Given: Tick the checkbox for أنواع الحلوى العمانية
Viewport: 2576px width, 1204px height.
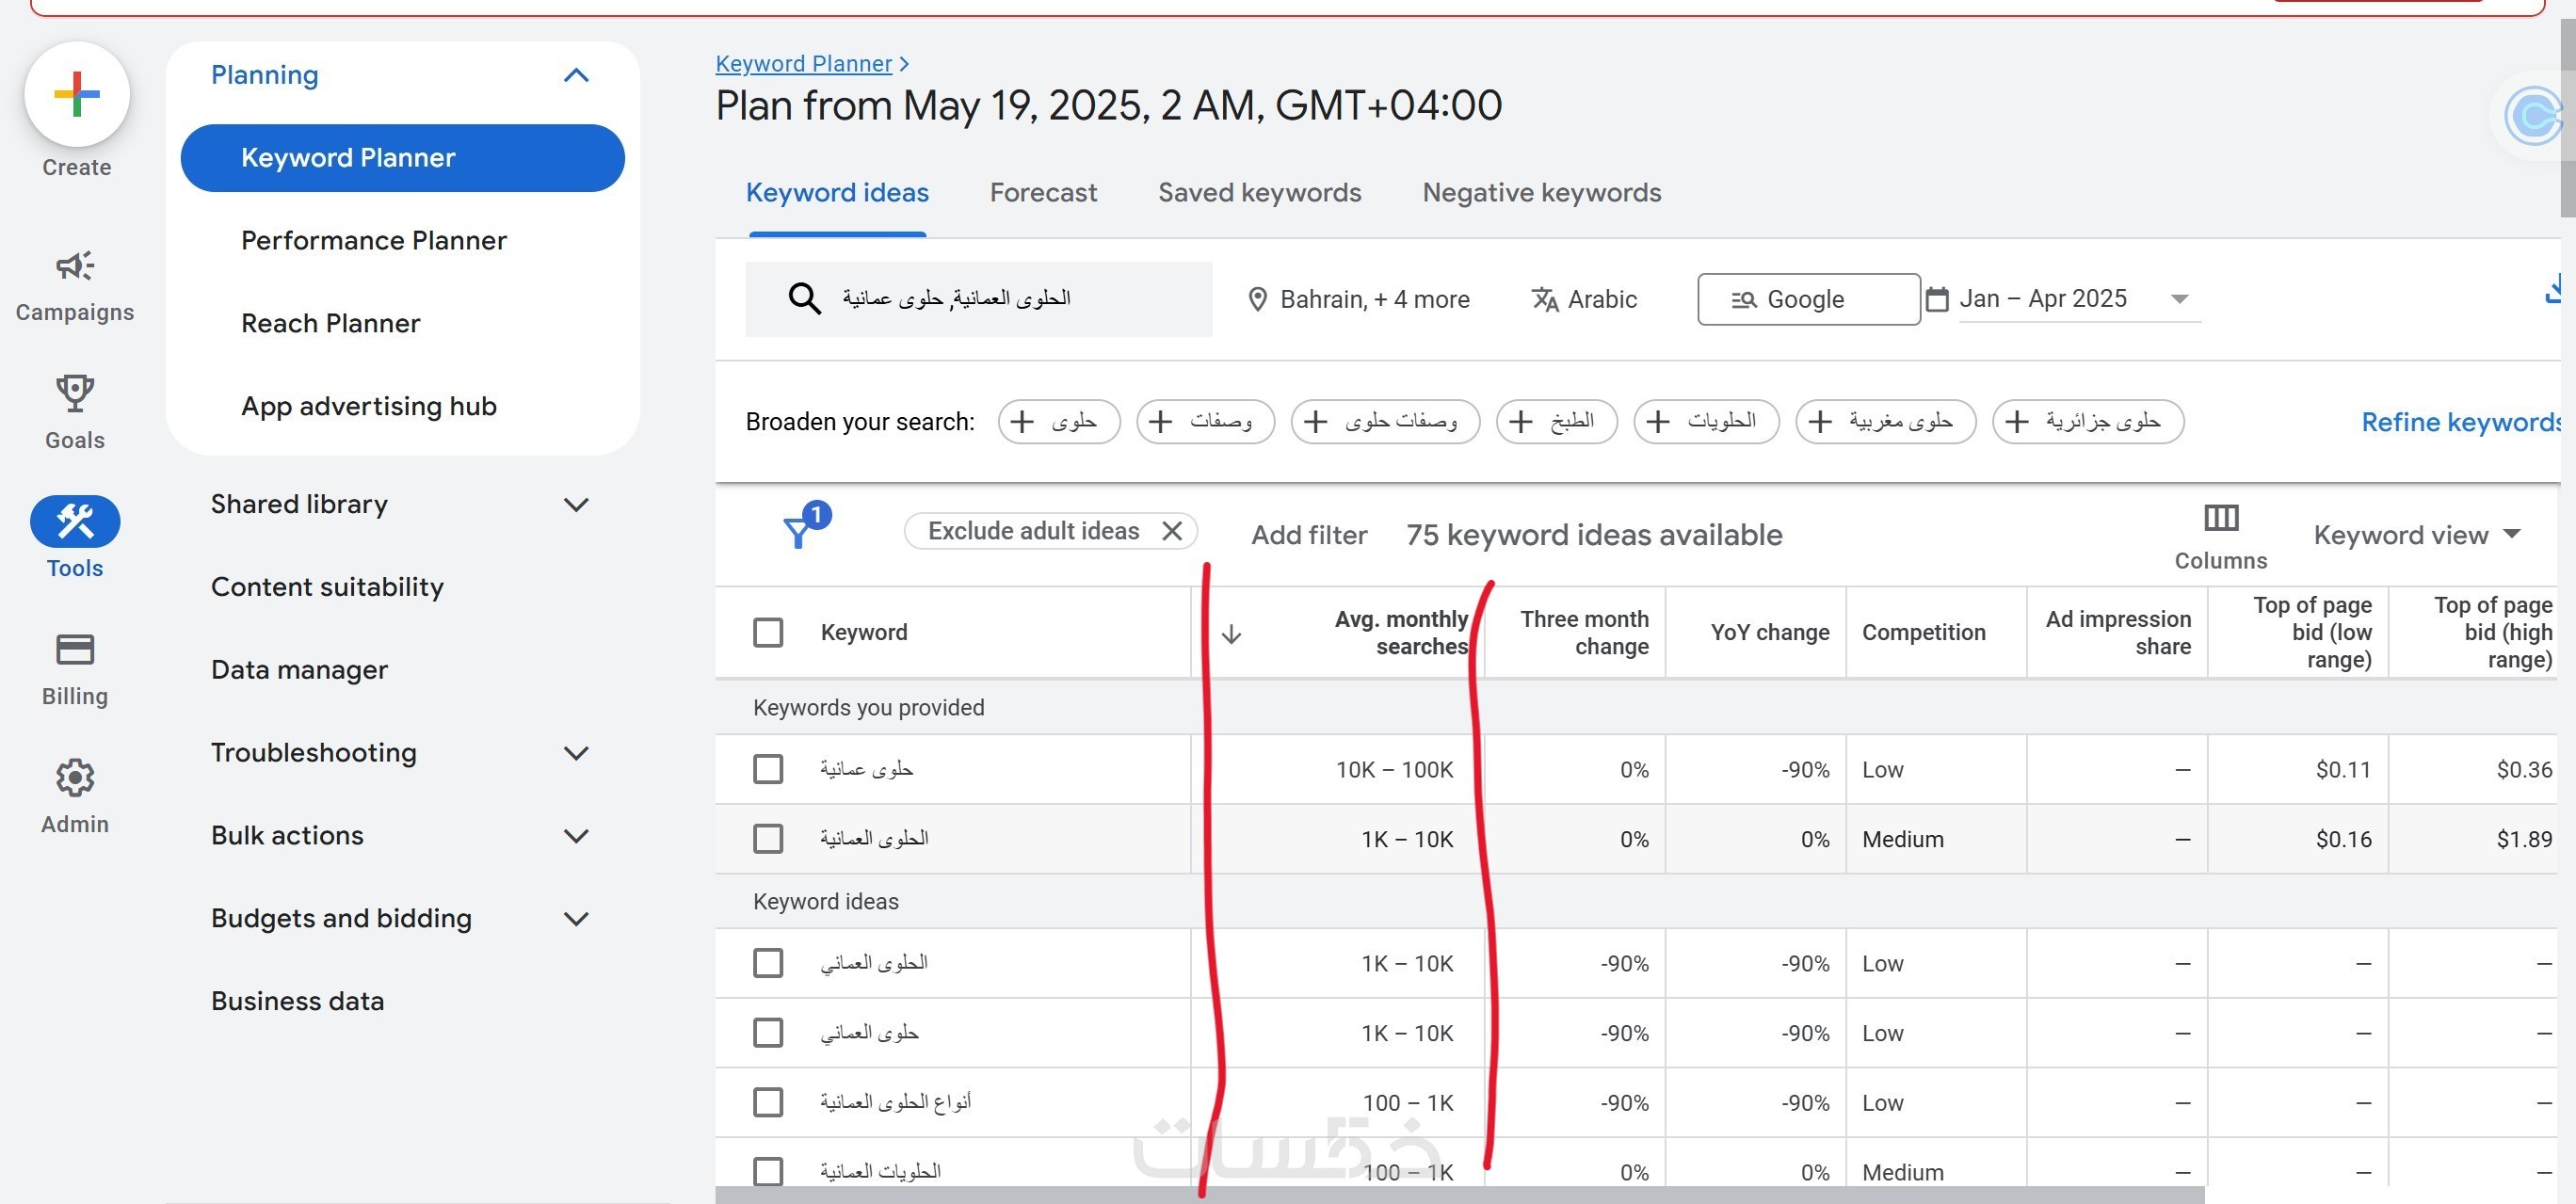Looking at the screenshot, I should 768,1102.
